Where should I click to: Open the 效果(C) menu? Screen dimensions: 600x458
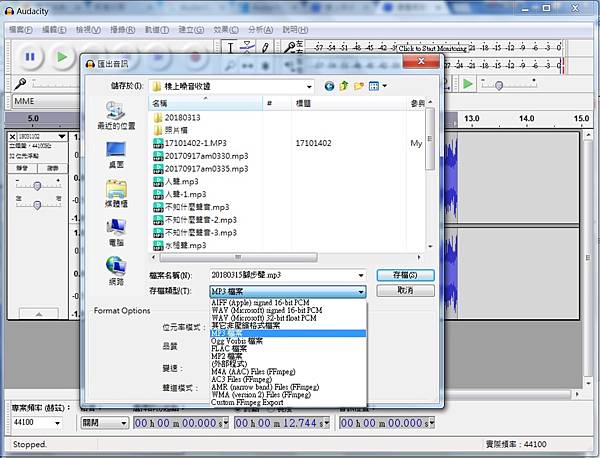(x=226, y=30)
